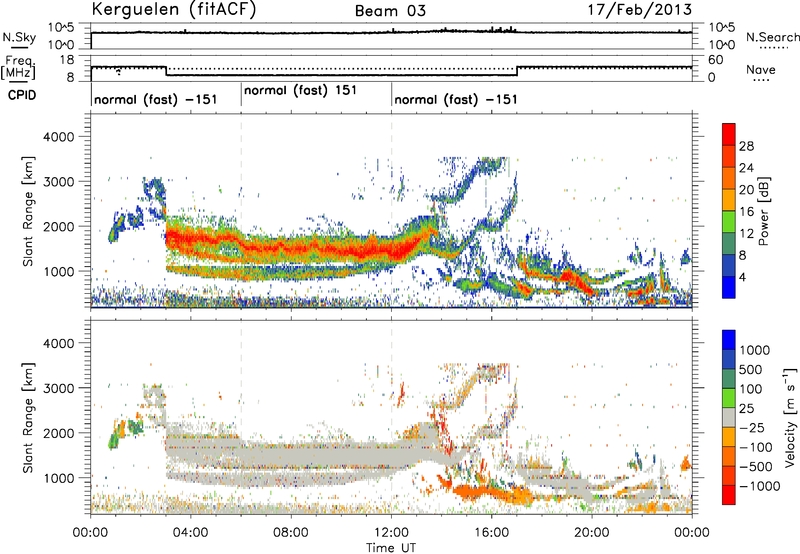Click the first "normal (fast) -151" entry at 00:00
Image resolution: width=800 pixels, height=554 pixels.
click(156, 99)
